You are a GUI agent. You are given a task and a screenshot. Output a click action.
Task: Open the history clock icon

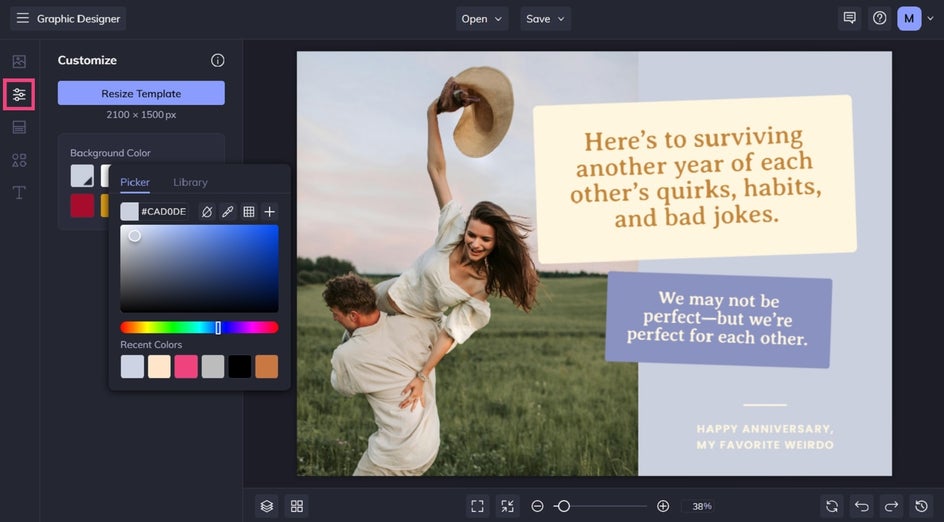pos(921,506)
